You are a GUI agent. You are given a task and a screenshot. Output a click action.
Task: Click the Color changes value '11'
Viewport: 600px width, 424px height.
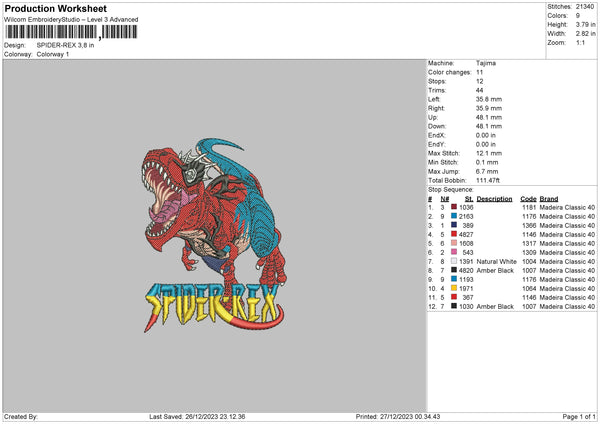[x=479, y=72]
